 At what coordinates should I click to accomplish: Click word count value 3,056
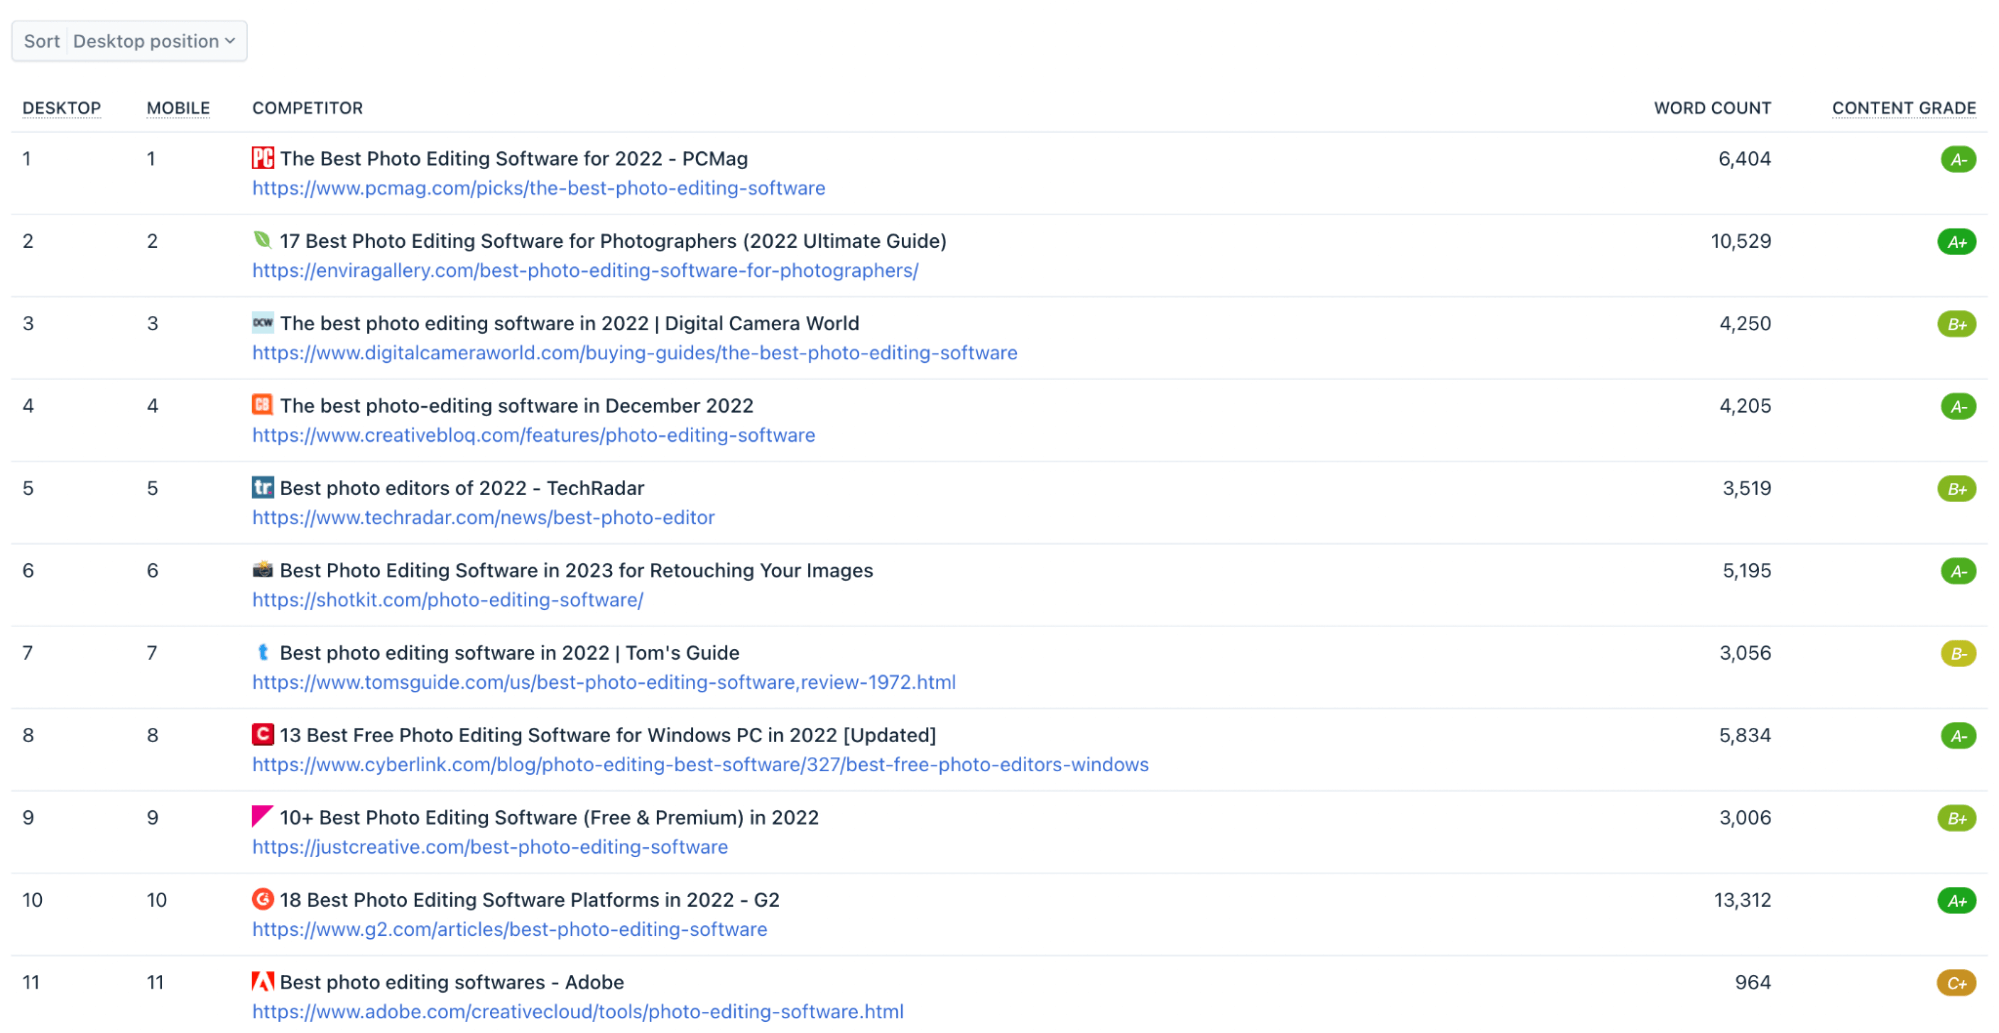1745,652
